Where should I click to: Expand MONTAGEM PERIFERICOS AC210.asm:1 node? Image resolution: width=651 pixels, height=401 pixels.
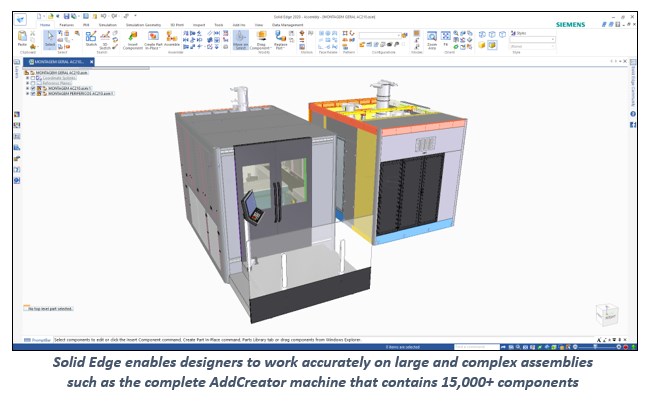coord(27,94)
